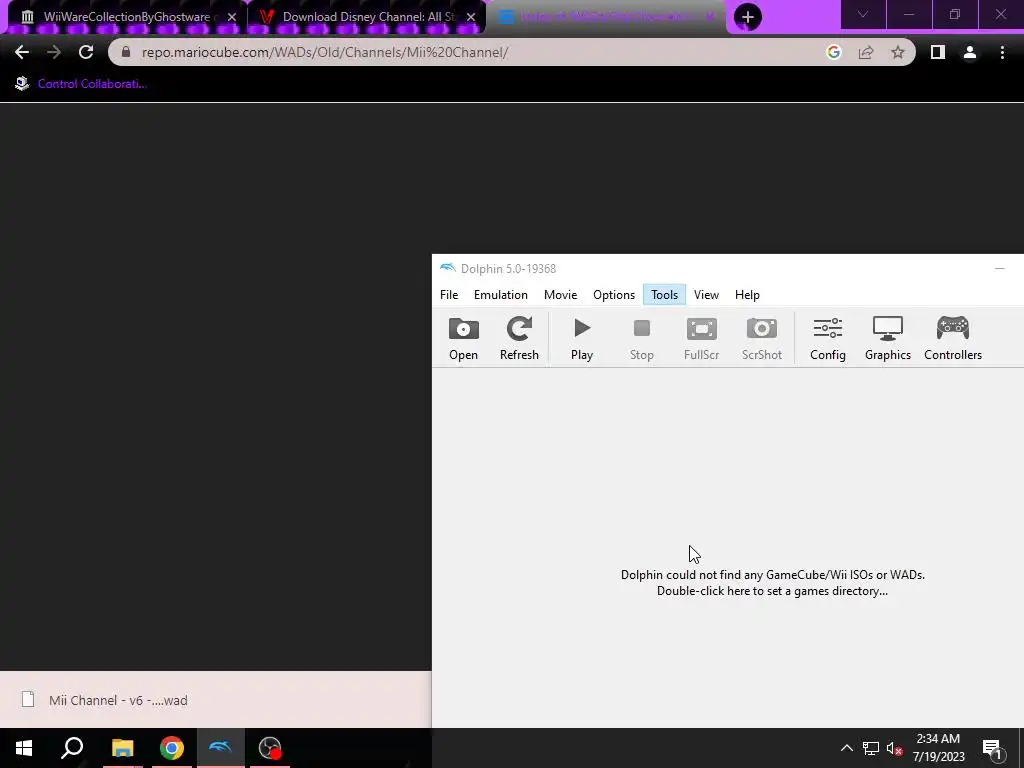Go back in Chrome
This screenshot has width=1024, height=768.
click(x=22, y=52)
